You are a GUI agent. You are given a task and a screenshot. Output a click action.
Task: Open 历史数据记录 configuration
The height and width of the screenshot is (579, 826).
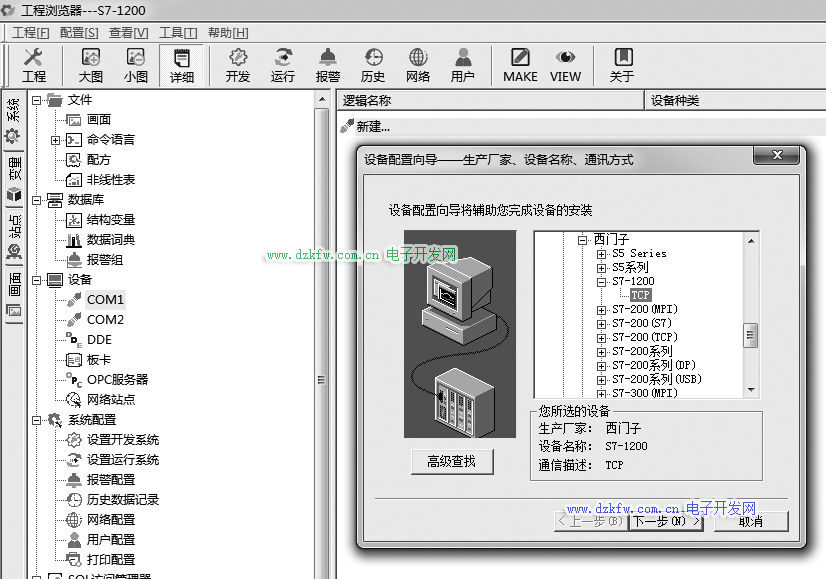tap(123, 500)
